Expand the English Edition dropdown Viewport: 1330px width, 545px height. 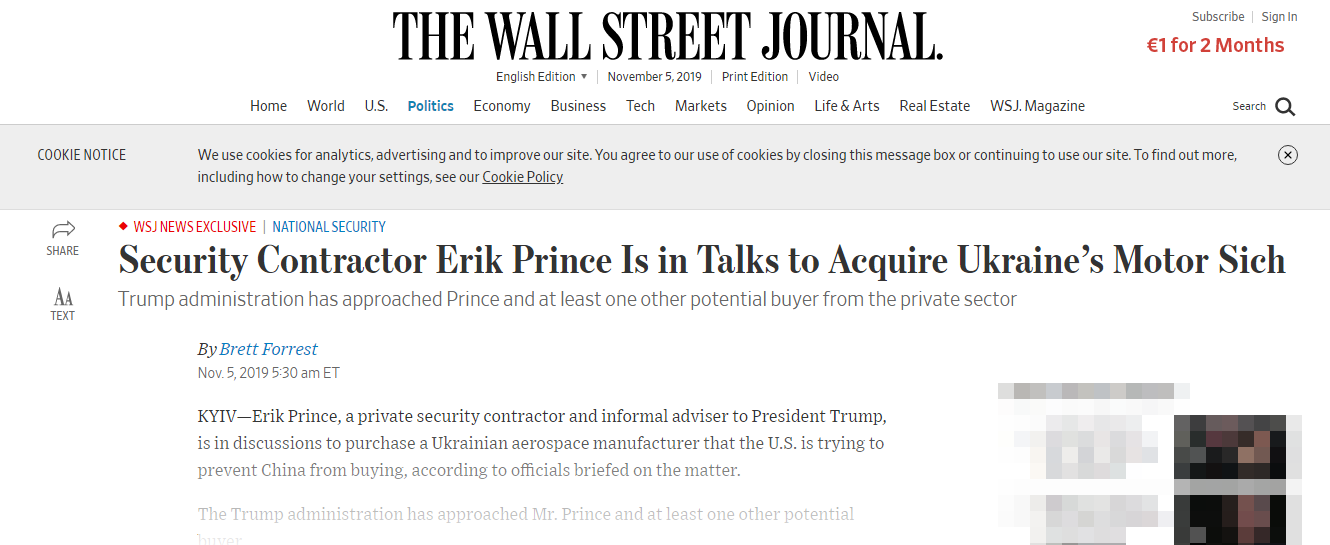541,77
